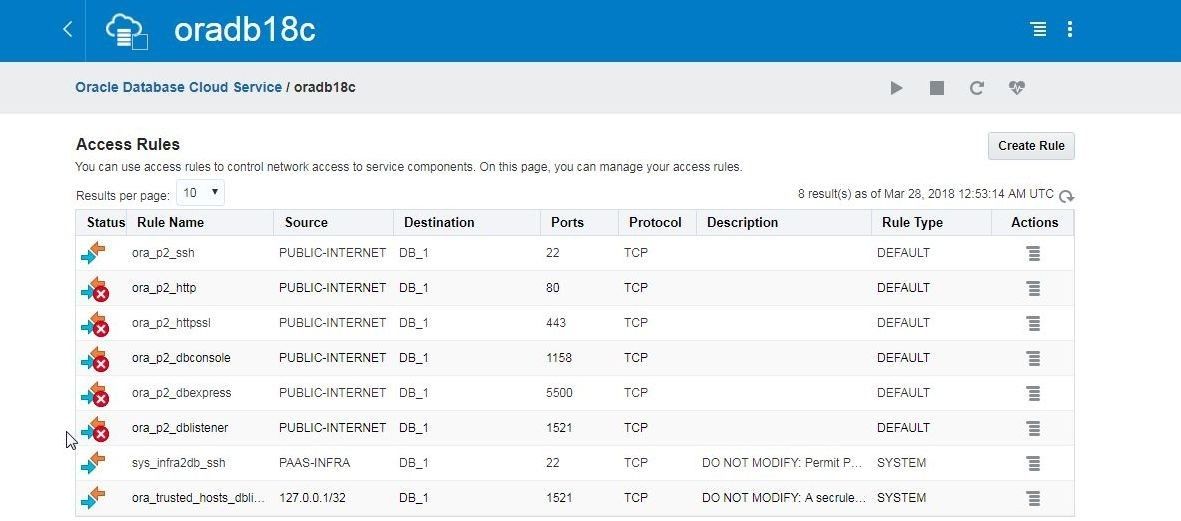Image resolution: width=1181 pixels, height=521 pixels.
Task: Open actions menu for ora_p2_dbexpress rule
Action: pyautogui.click(x=1033, y=393)
